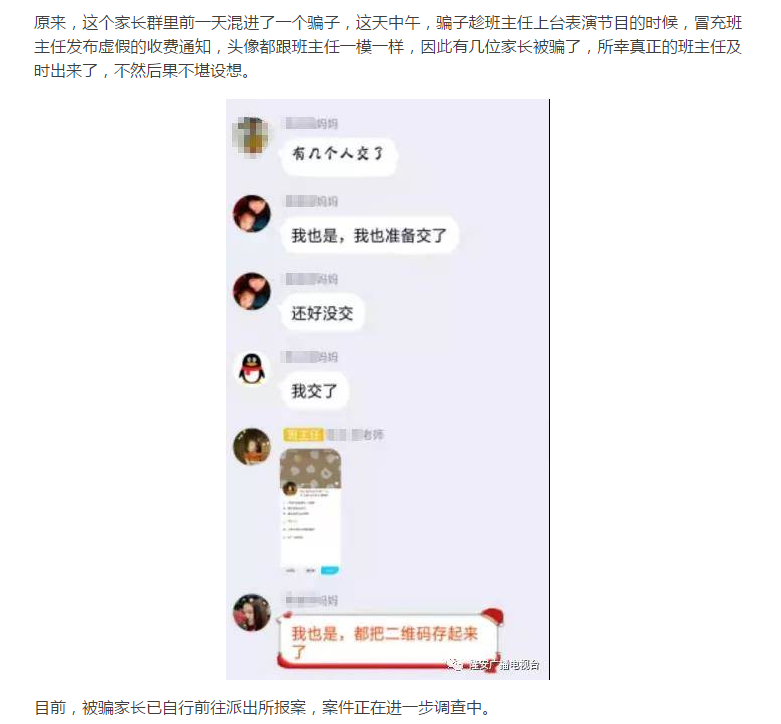This screenshot has height=724, width=781.
Task: Click the last parent's avatar at bottom
Action: (x=252, y=612)
